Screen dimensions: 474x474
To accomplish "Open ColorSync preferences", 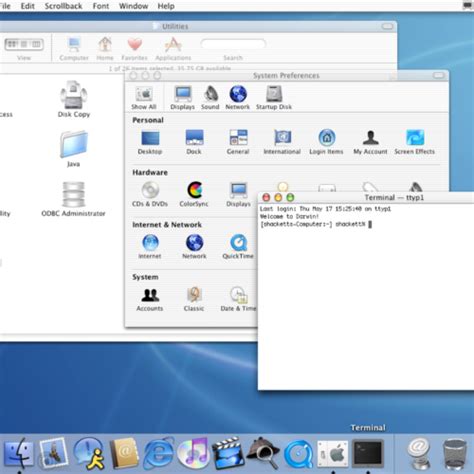I will point(194,194).
